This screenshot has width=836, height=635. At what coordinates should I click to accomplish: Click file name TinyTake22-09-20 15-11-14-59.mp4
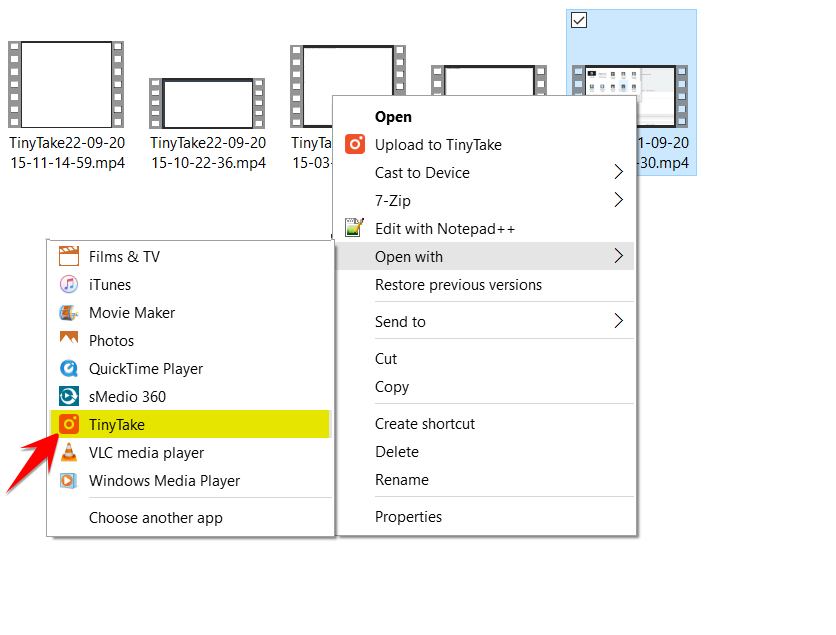[67, 152]
